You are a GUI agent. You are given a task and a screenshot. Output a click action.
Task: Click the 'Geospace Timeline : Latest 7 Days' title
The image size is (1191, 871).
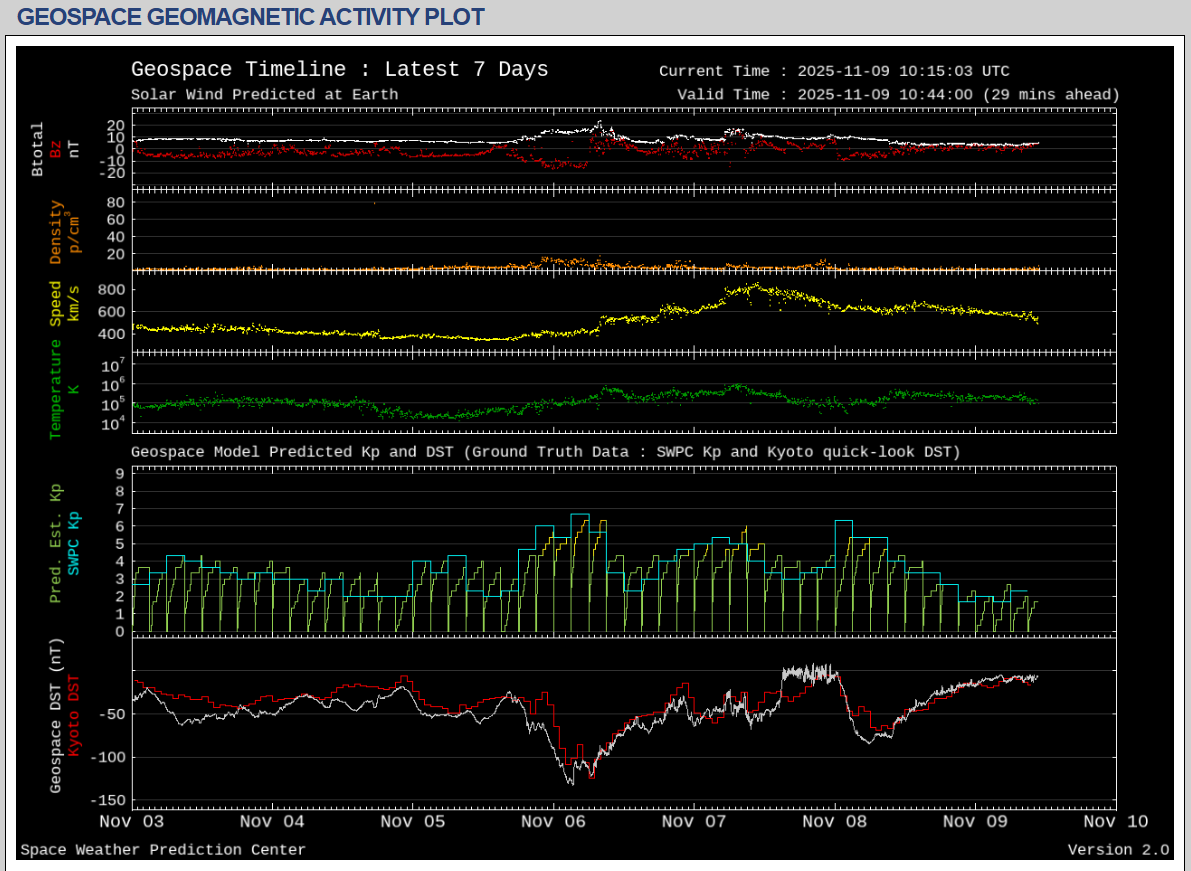tap(339, 69)
